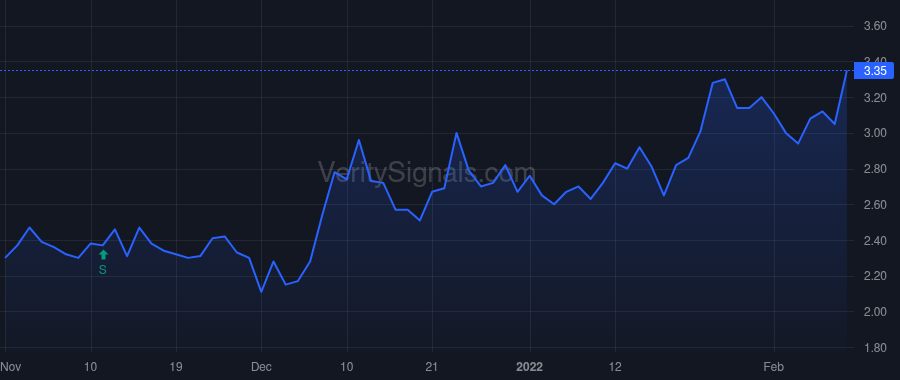This screenshot has height=380, width=900.
Task: Click the 3.20 price axis label
Action: tap(875, 98)
